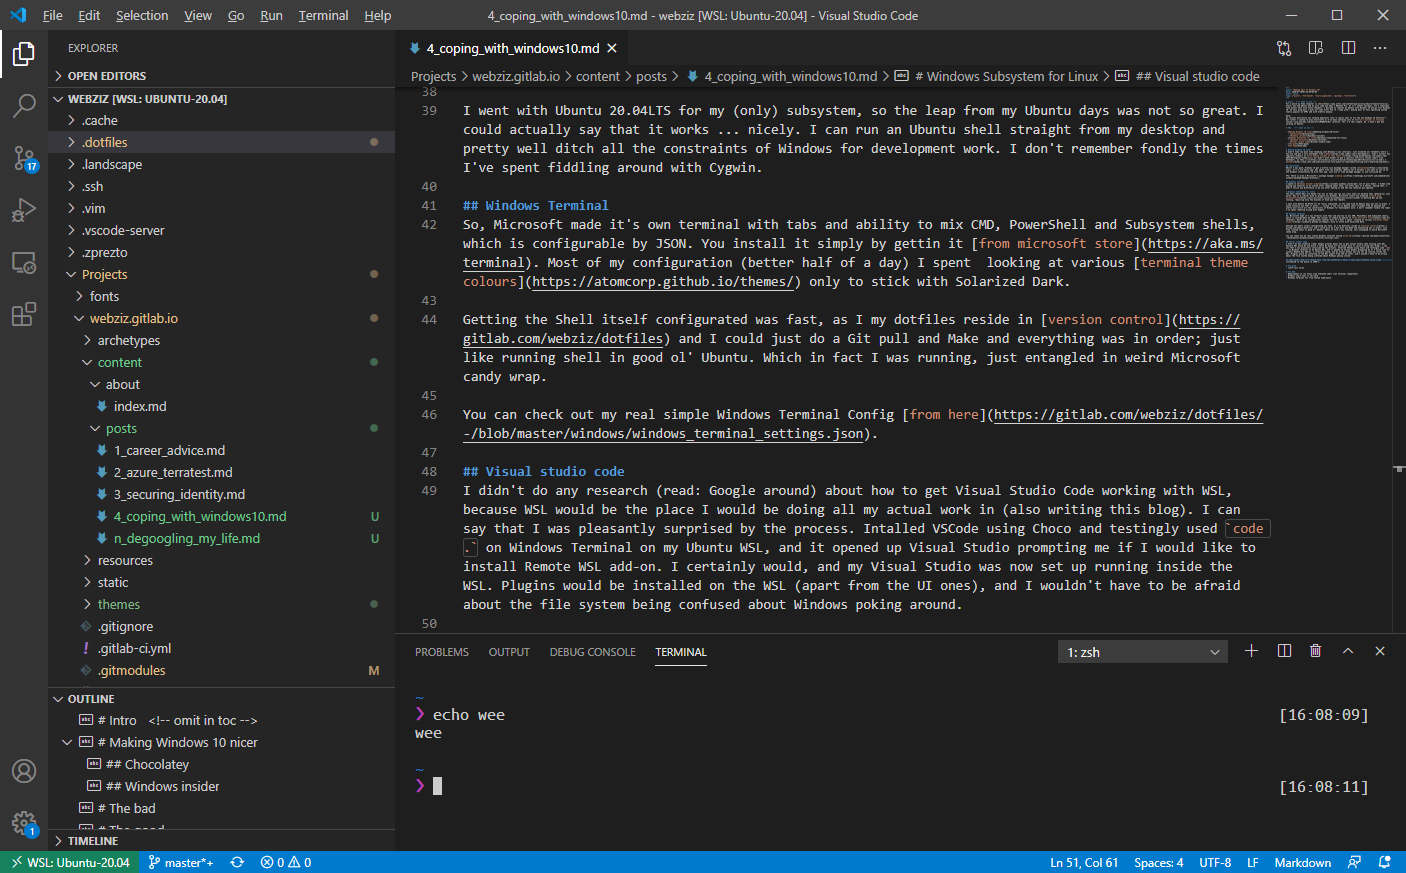Synchronize changes via status bar sync icon
The width and height of the screenshot is (1406, 873).
(237, 862)
